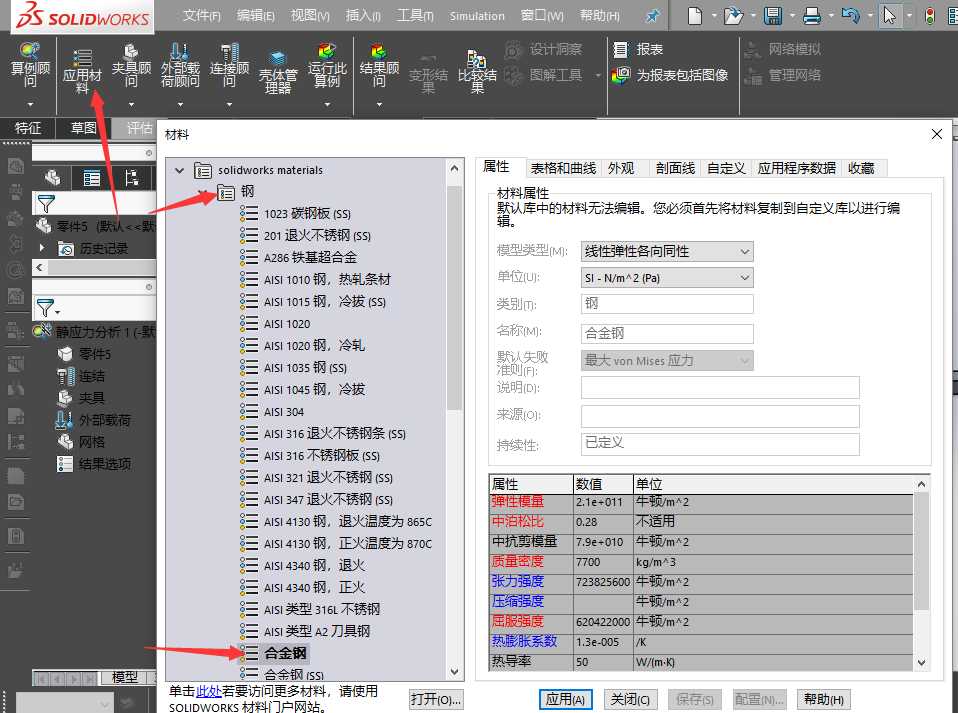958x713 pixels.
Task: Open the 连接顾问 connections advisor
Action: (229, 65)
